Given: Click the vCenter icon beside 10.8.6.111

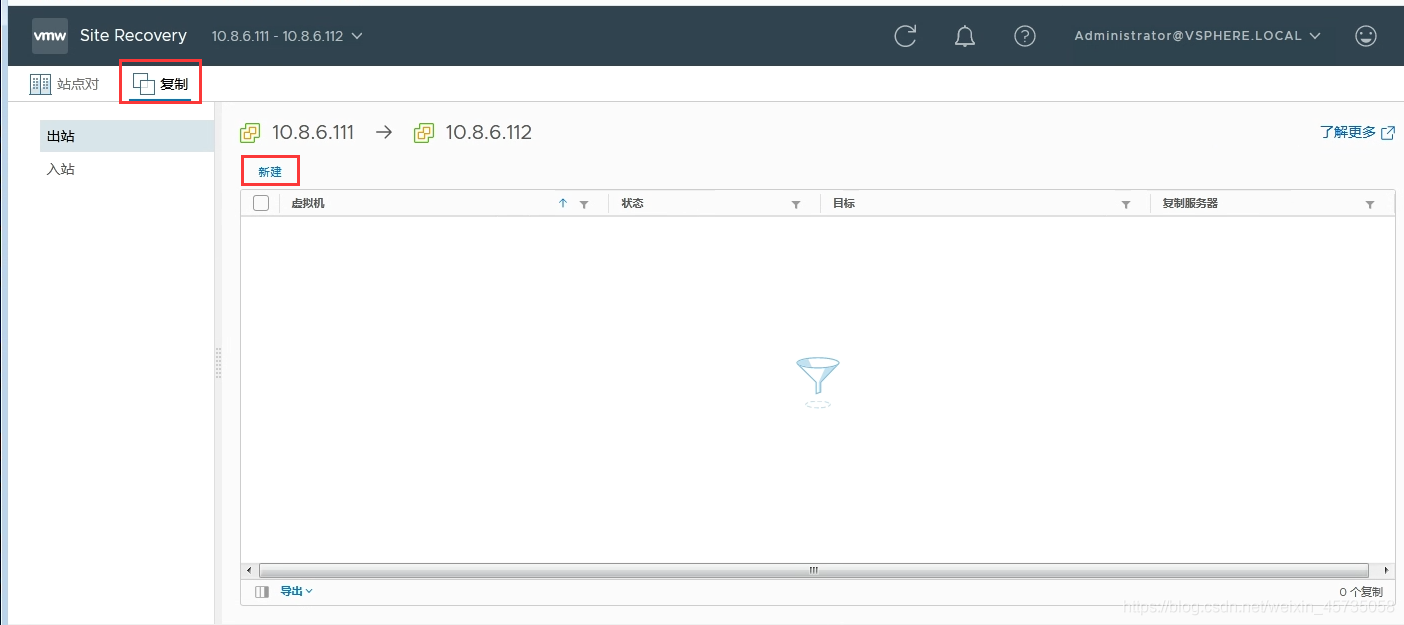Looking at the screenshot, I should 250,133.
